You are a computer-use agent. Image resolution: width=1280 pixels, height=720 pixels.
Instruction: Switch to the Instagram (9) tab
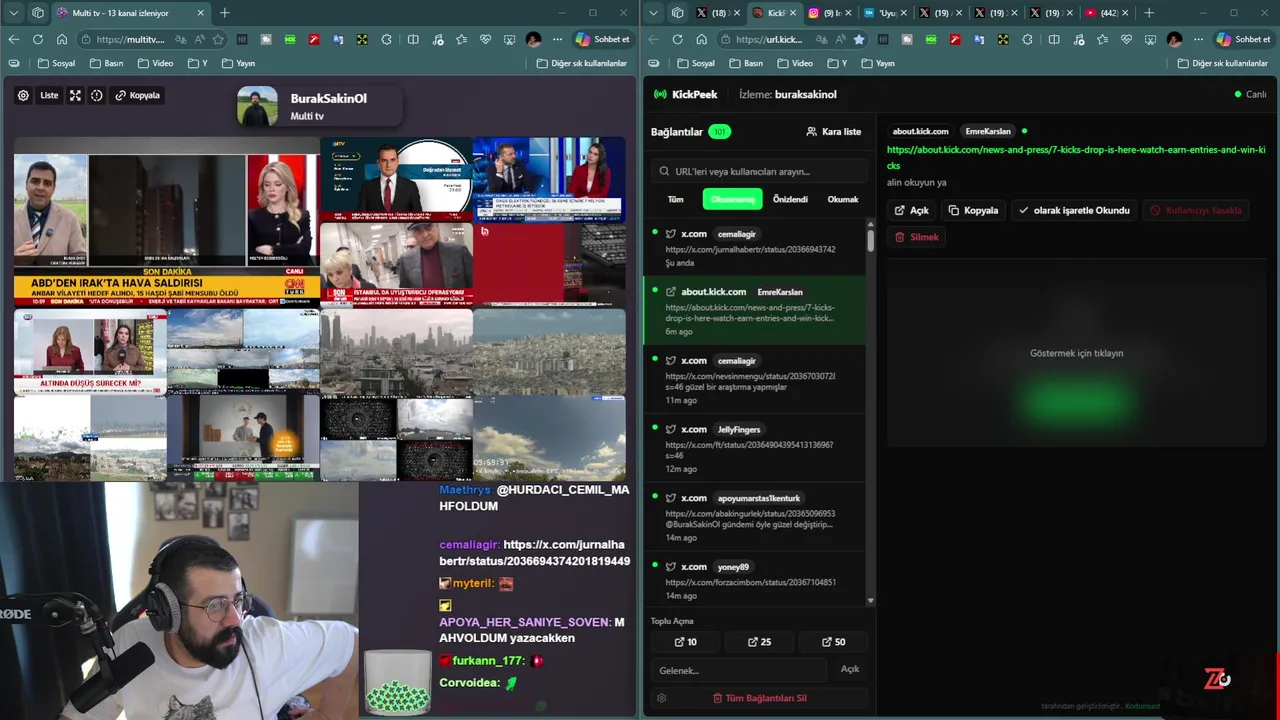(x=829, y=13)
